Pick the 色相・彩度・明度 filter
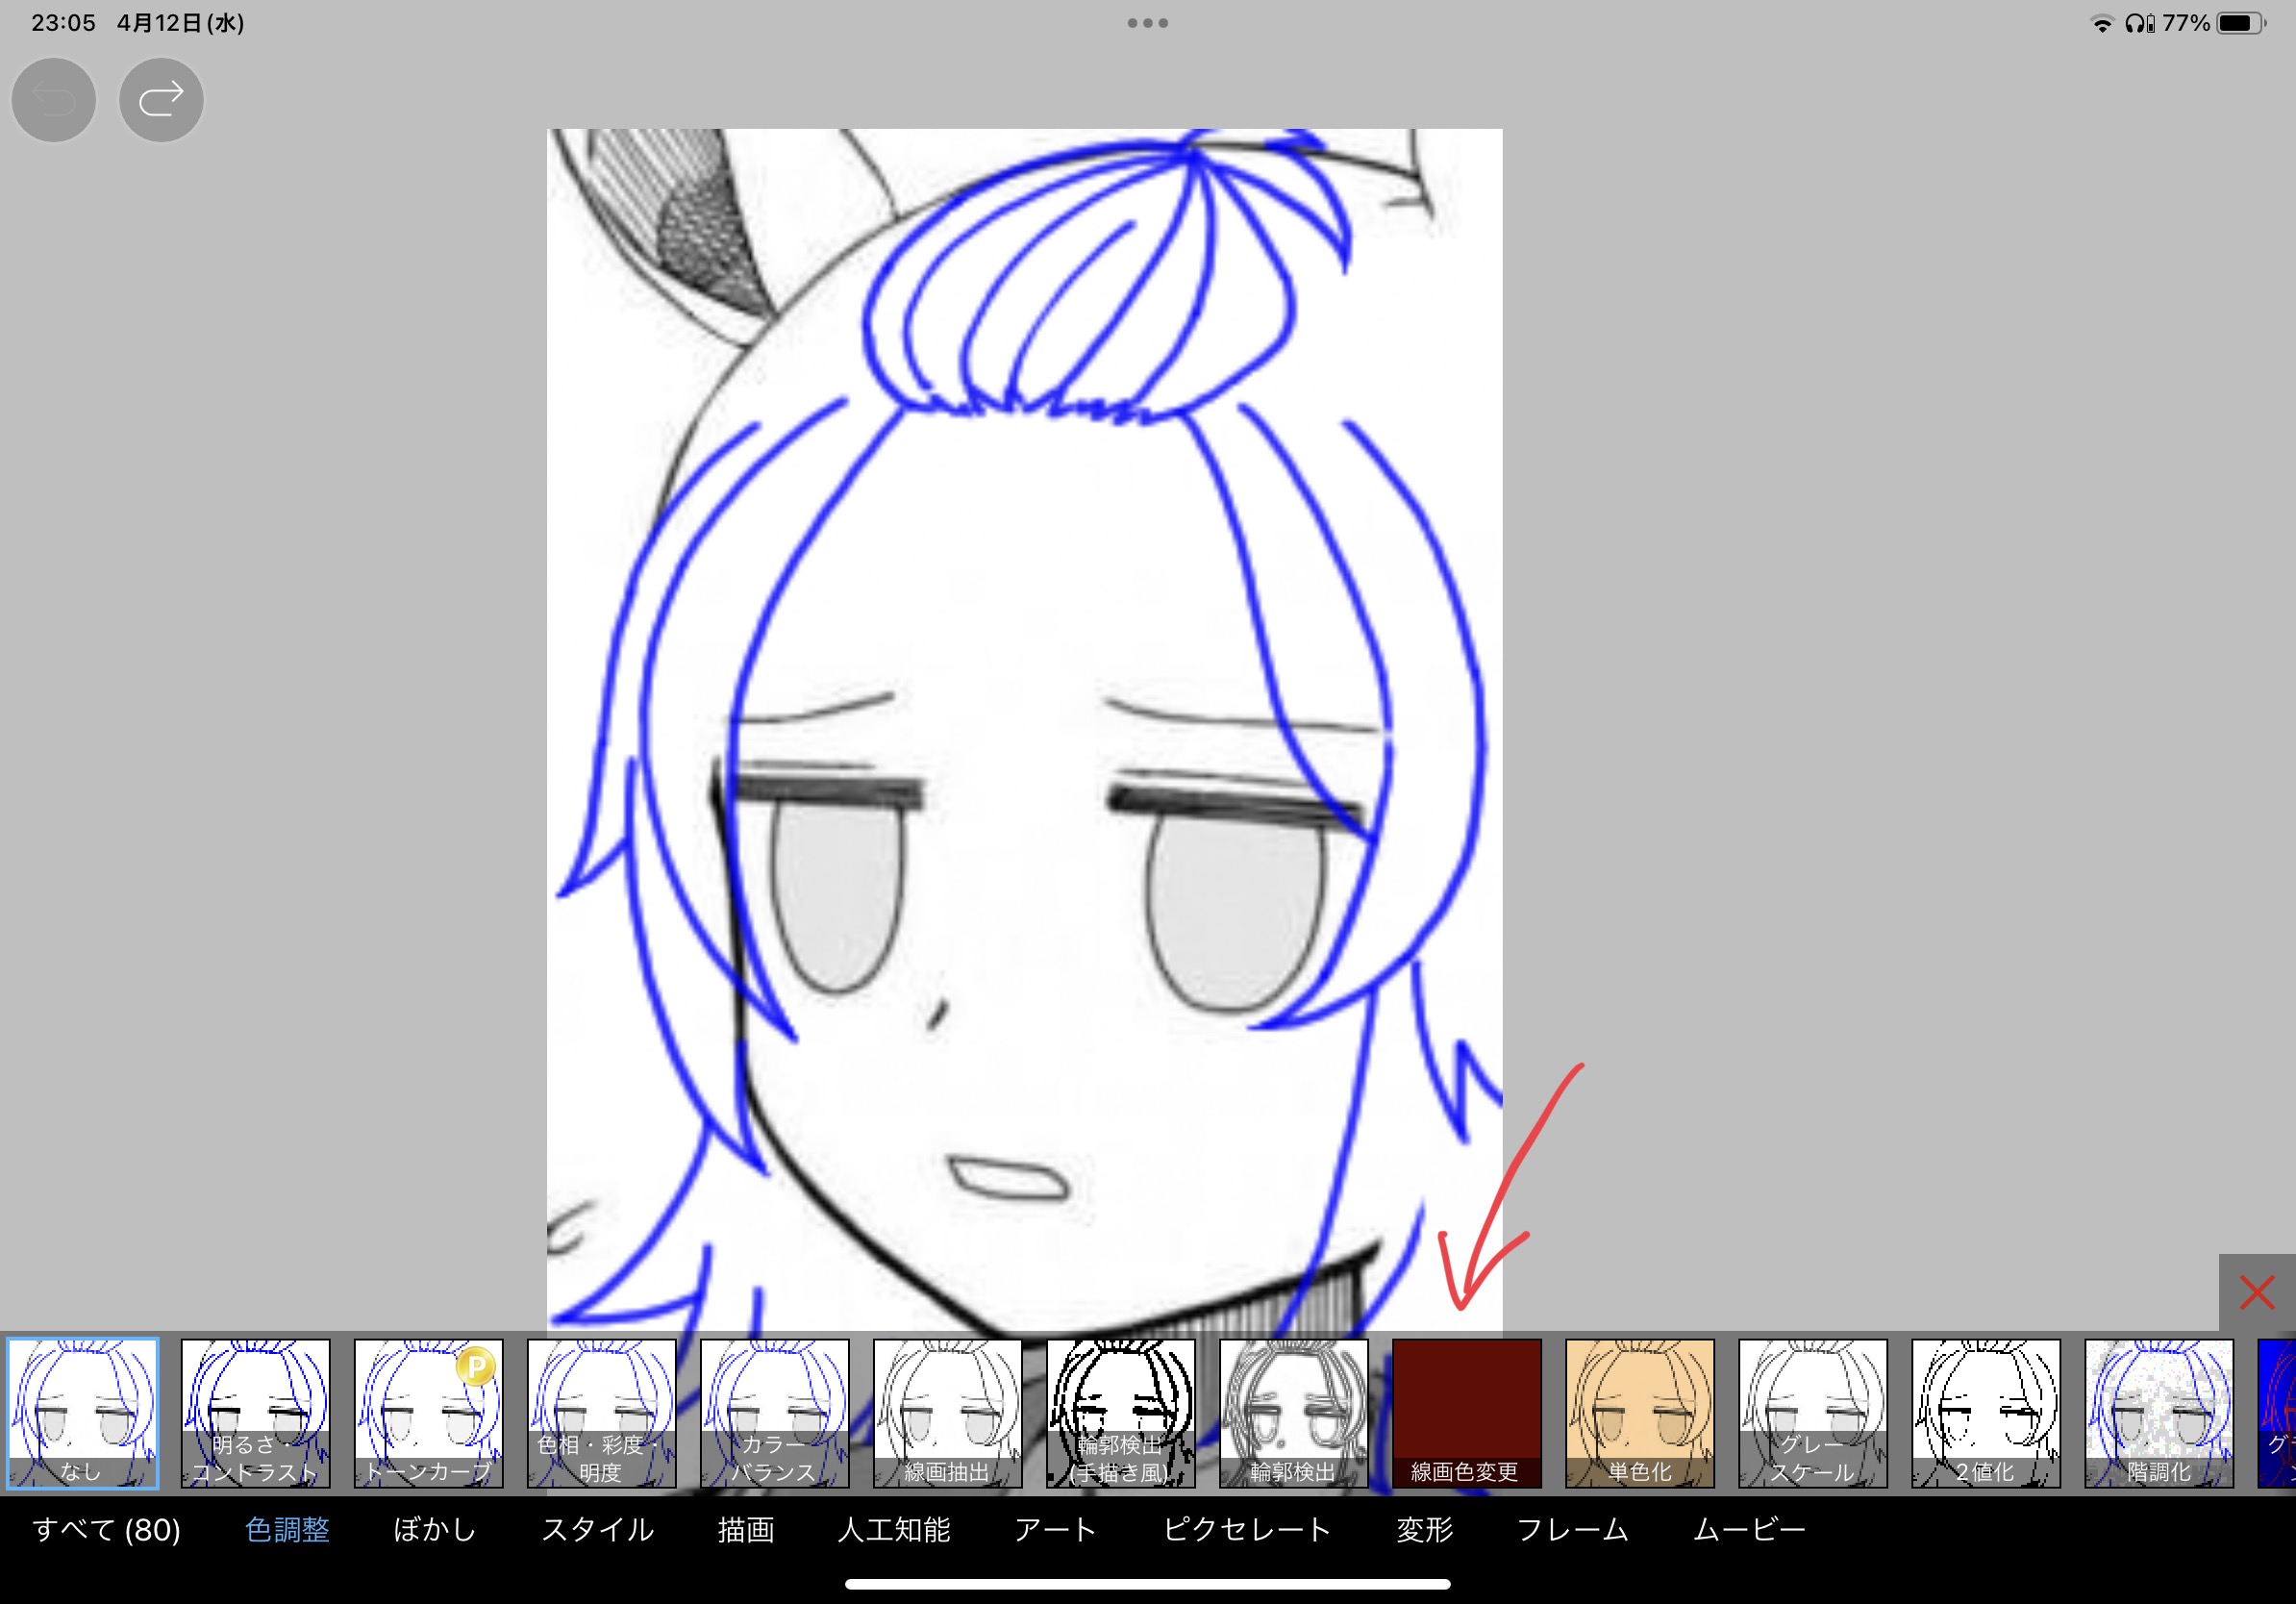The width and height of the screenshot is (2296, 1604). coord(602,1413)
